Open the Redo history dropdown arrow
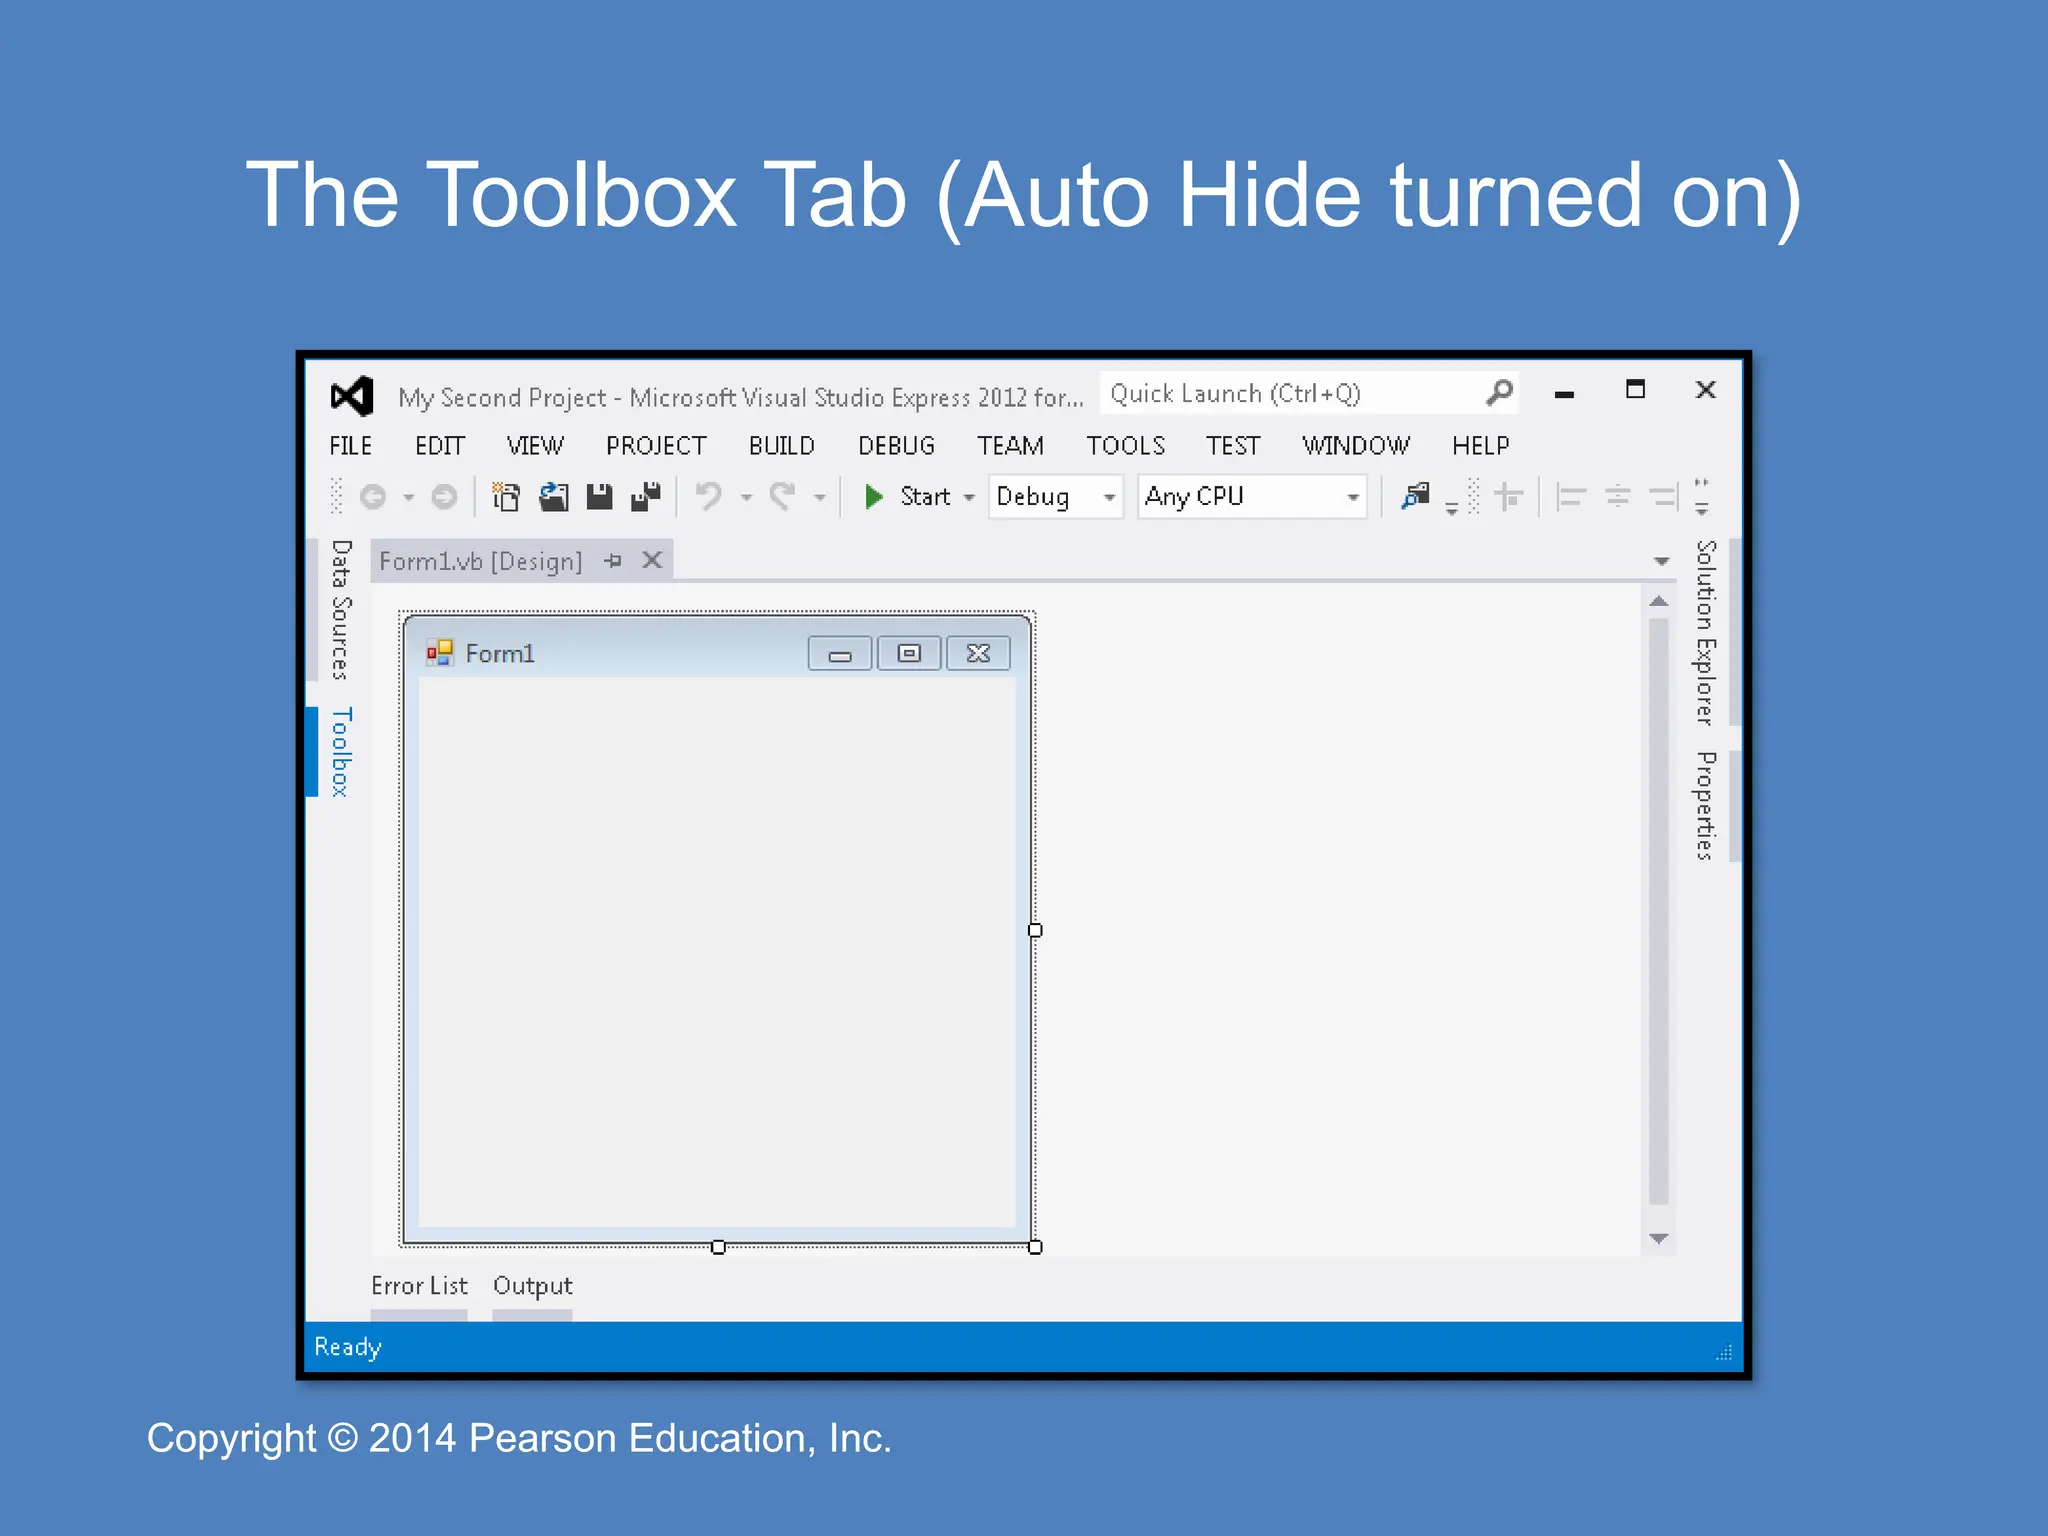The image size is (2048, 1536). click(819, 498)
